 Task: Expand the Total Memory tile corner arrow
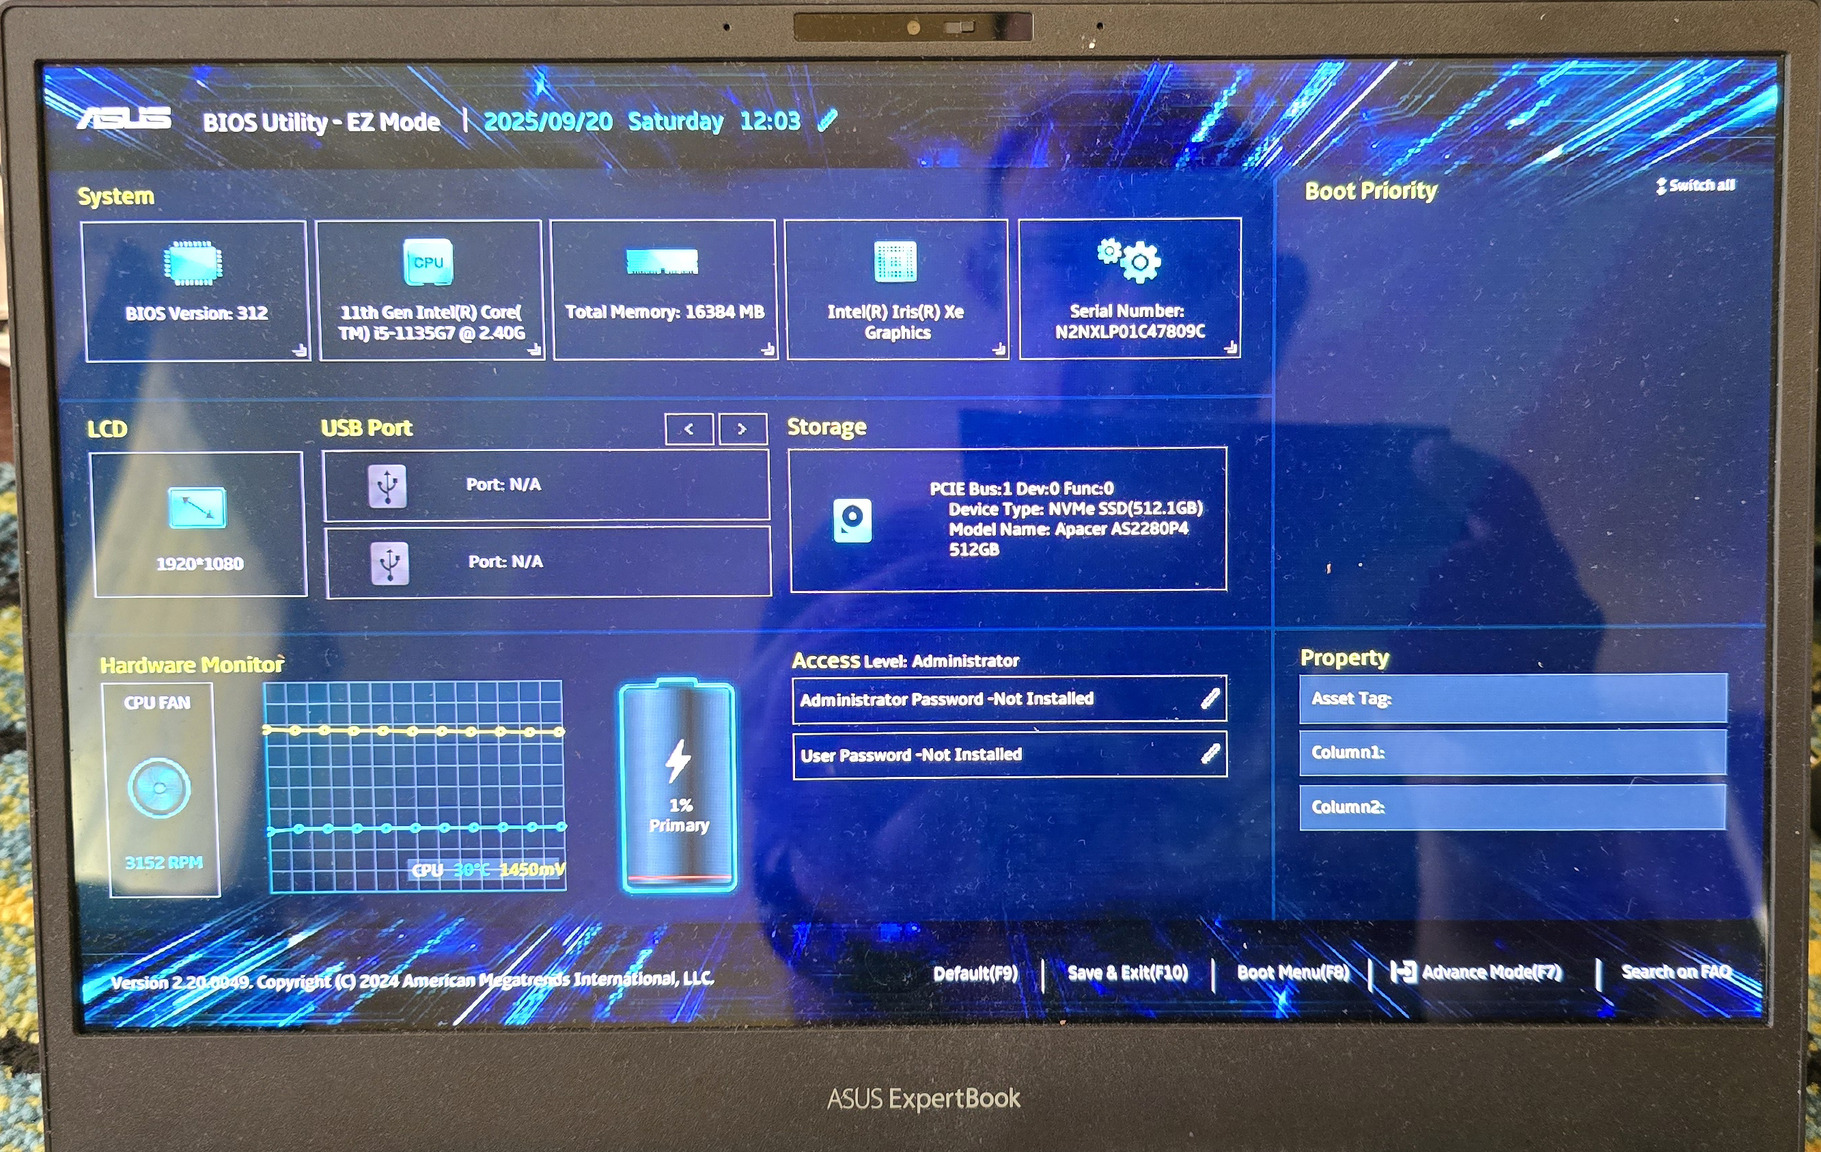(x=767, y=349)
